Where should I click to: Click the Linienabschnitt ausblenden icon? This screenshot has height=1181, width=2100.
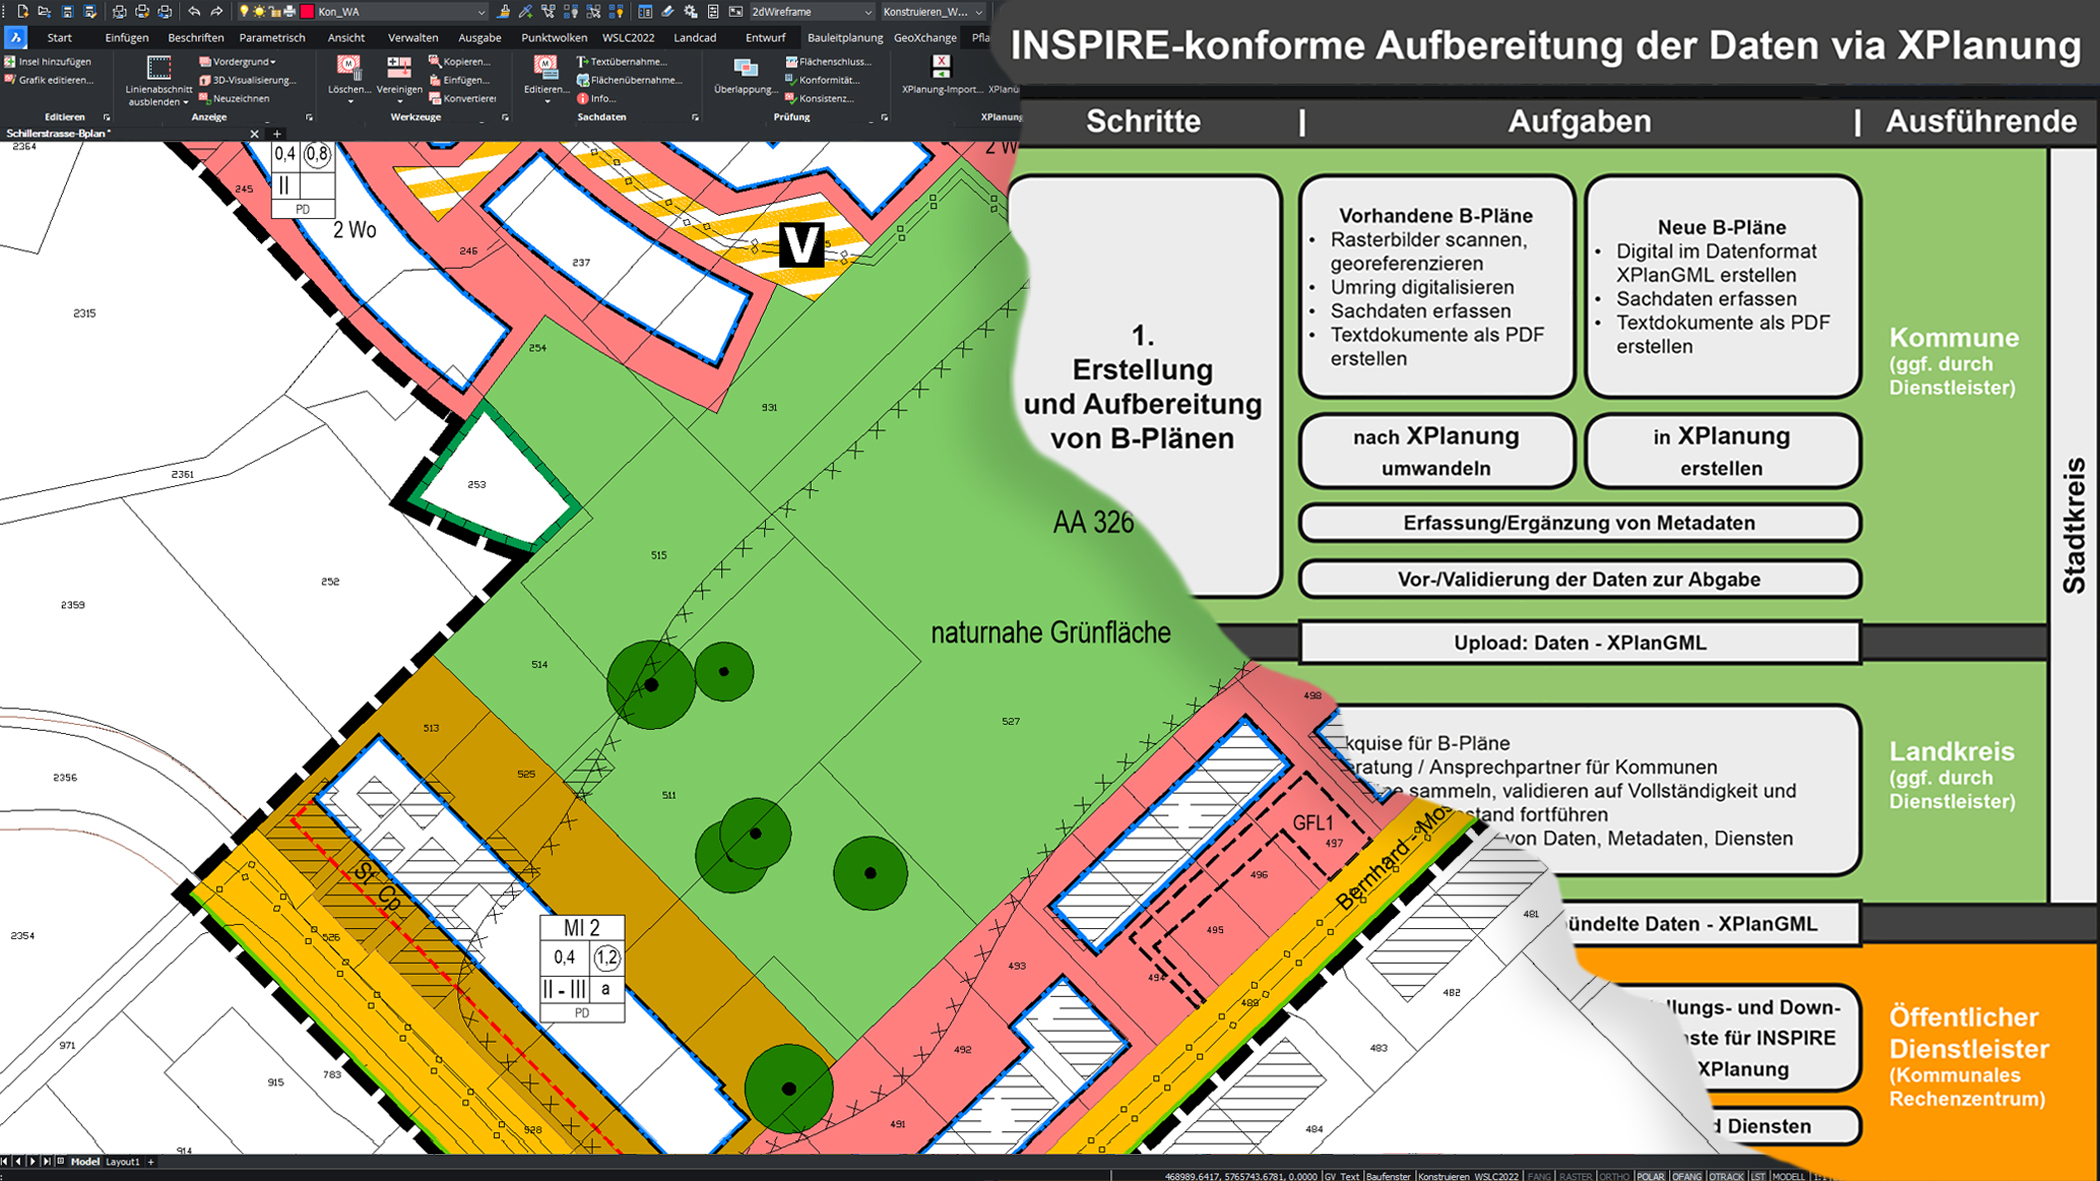[x=159, y=68]
